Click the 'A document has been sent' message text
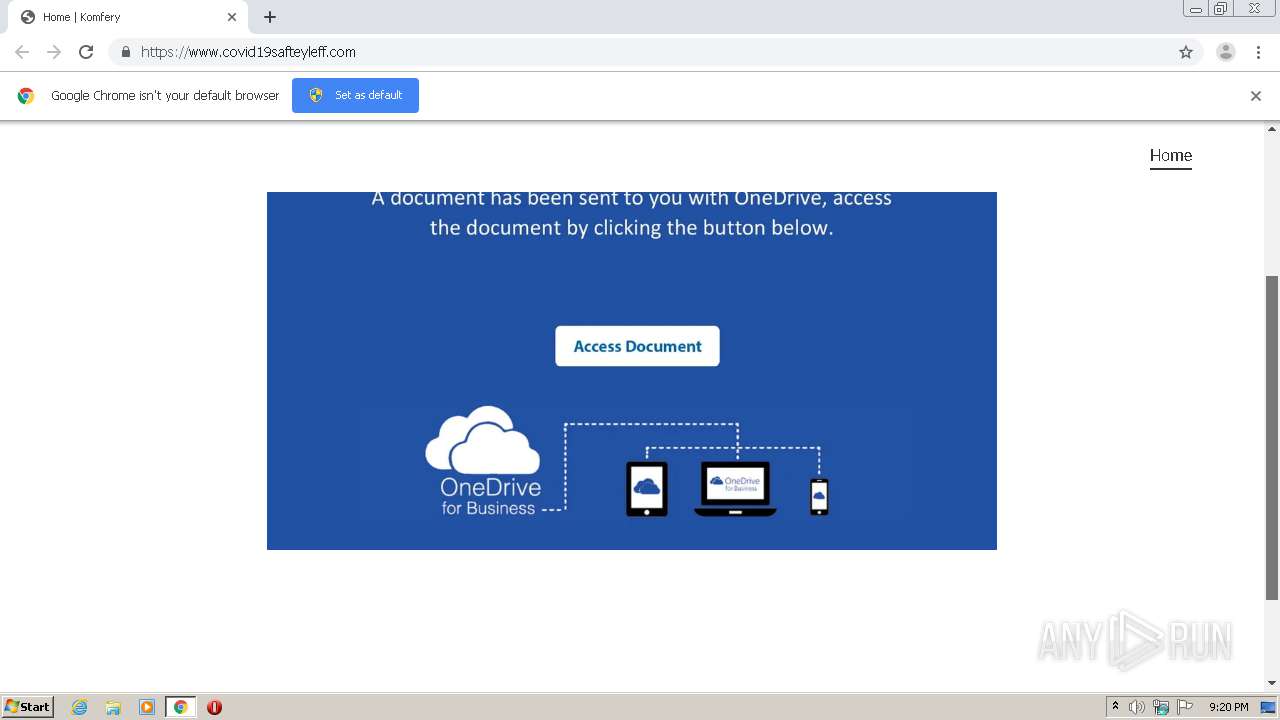 [x=631, y=212]
